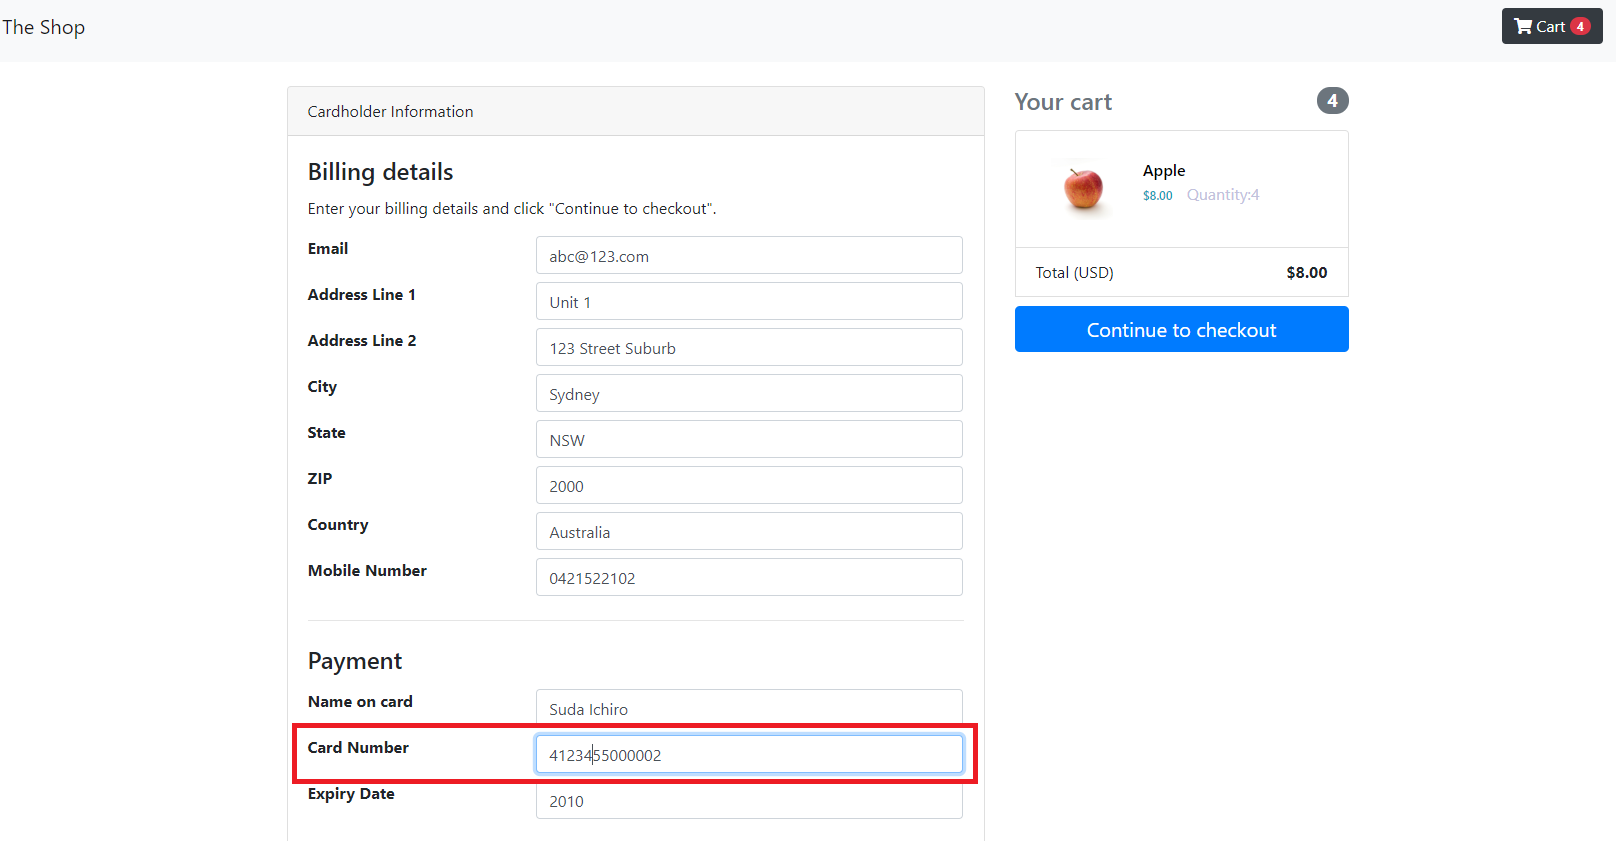This screenshot has width=1616, height=841.
Task: Click the State input containing NSW
Action: pos(749,439)
